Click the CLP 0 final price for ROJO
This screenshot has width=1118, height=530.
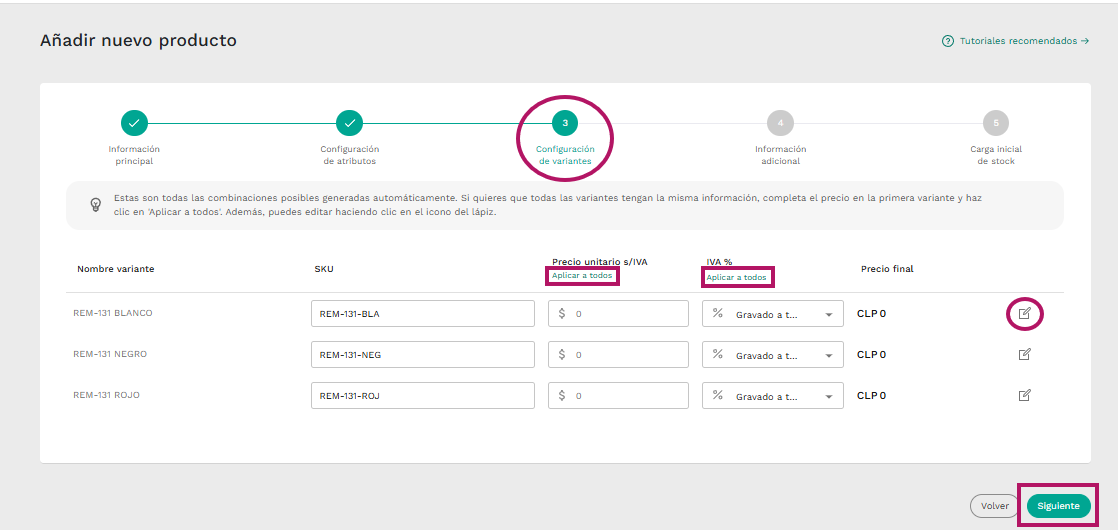coord(871,394)
